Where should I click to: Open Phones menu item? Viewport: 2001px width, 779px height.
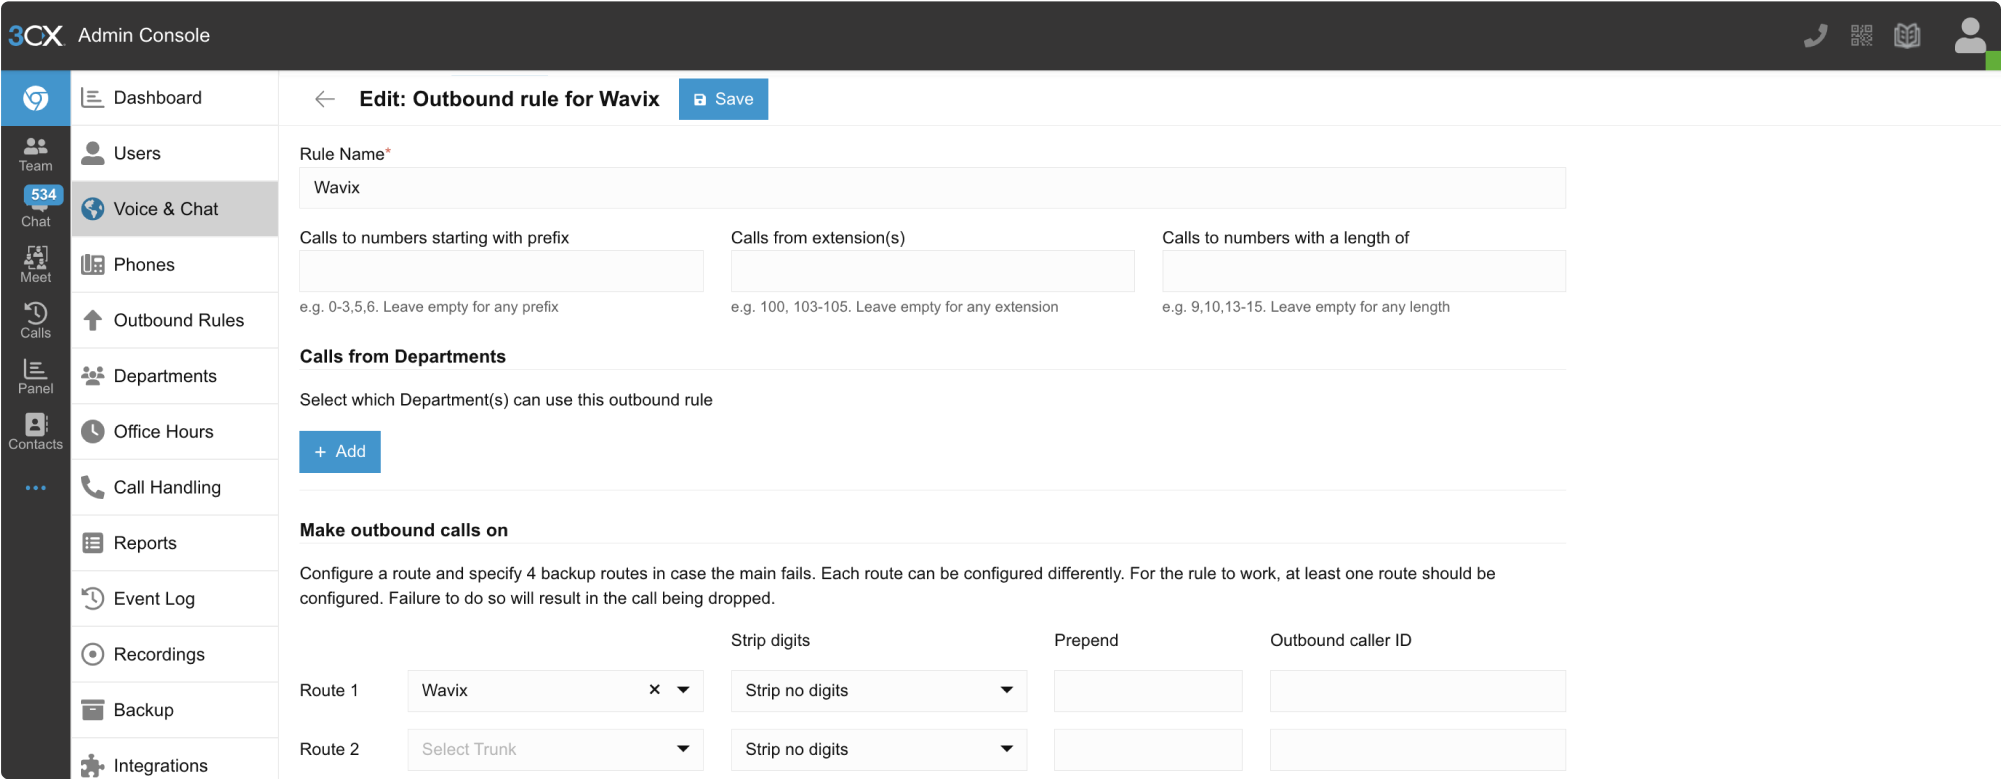pos(174,265)
